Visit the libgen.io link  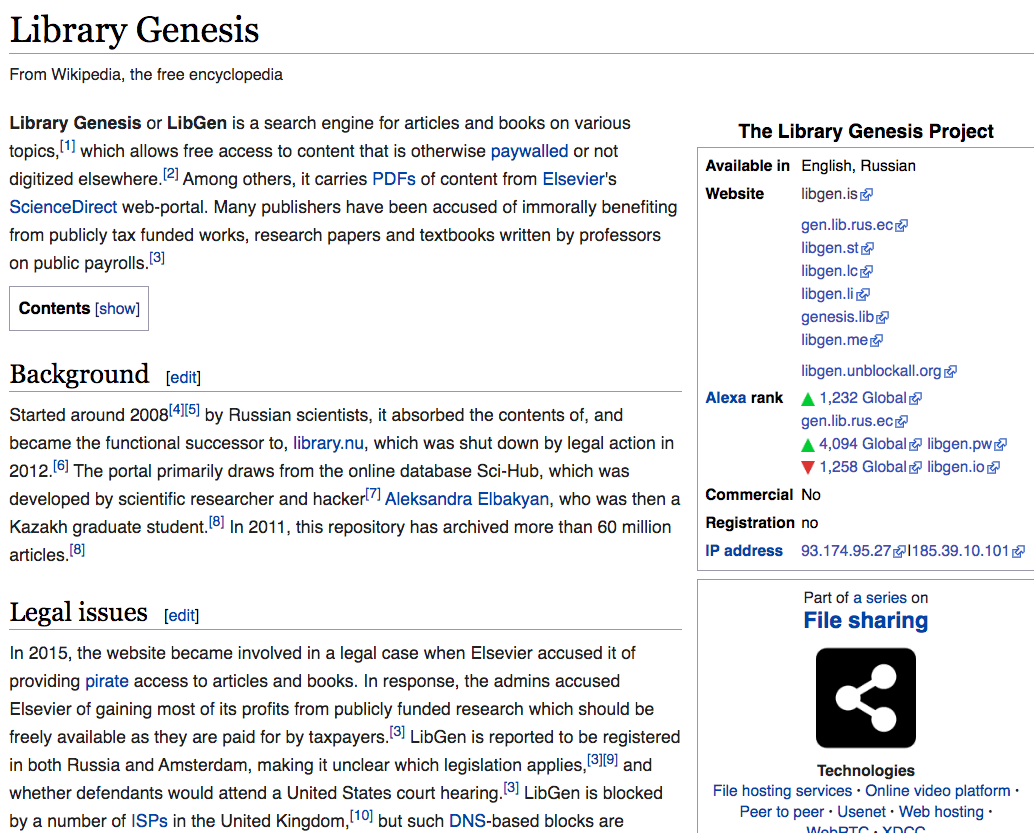pos(956,467)
